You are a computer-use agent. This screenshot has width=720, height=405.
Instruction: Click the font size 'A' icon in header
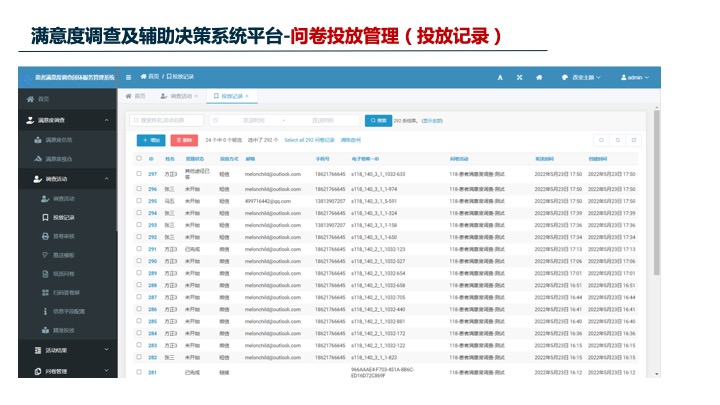500,78
